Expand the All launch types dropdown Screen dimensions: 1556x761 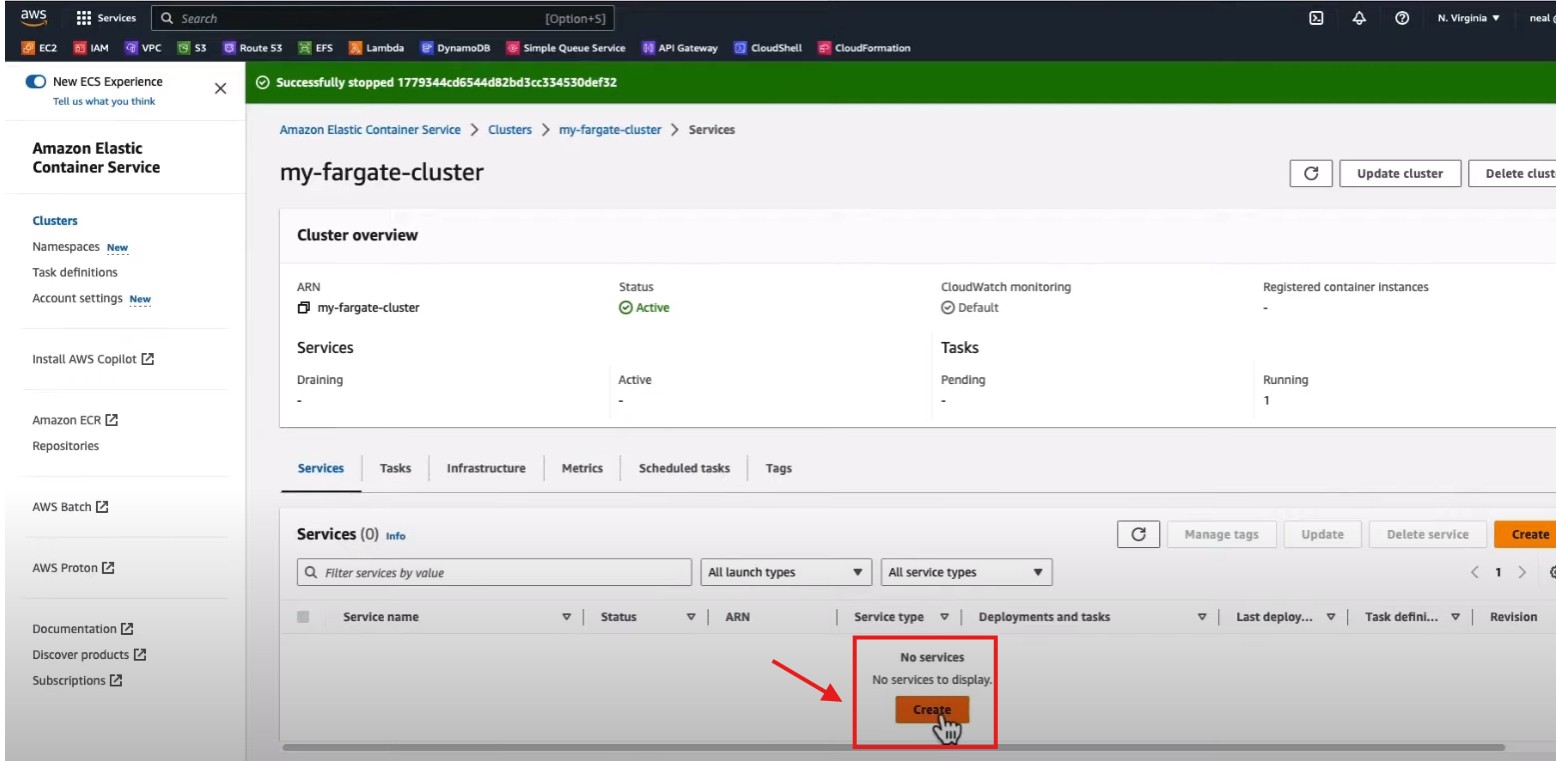click(x=785, y=572)
